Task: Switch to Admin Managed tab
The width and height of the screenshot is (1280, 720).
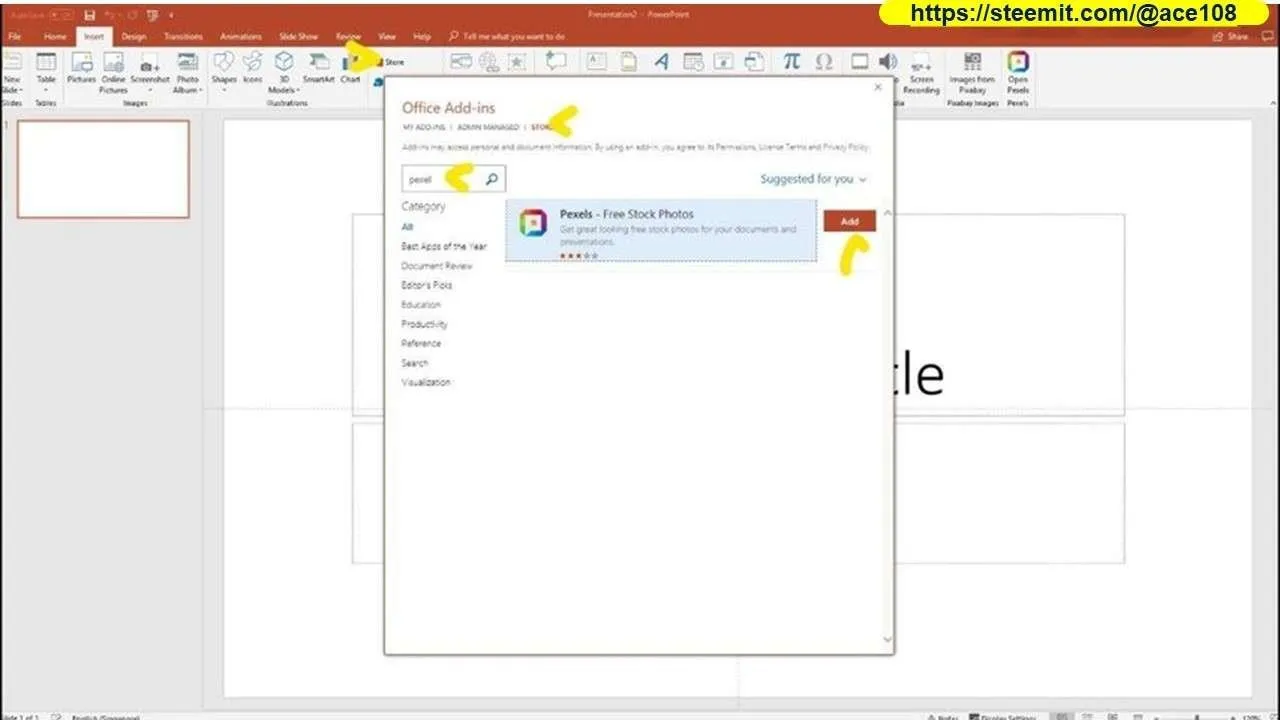Action: 488,128
